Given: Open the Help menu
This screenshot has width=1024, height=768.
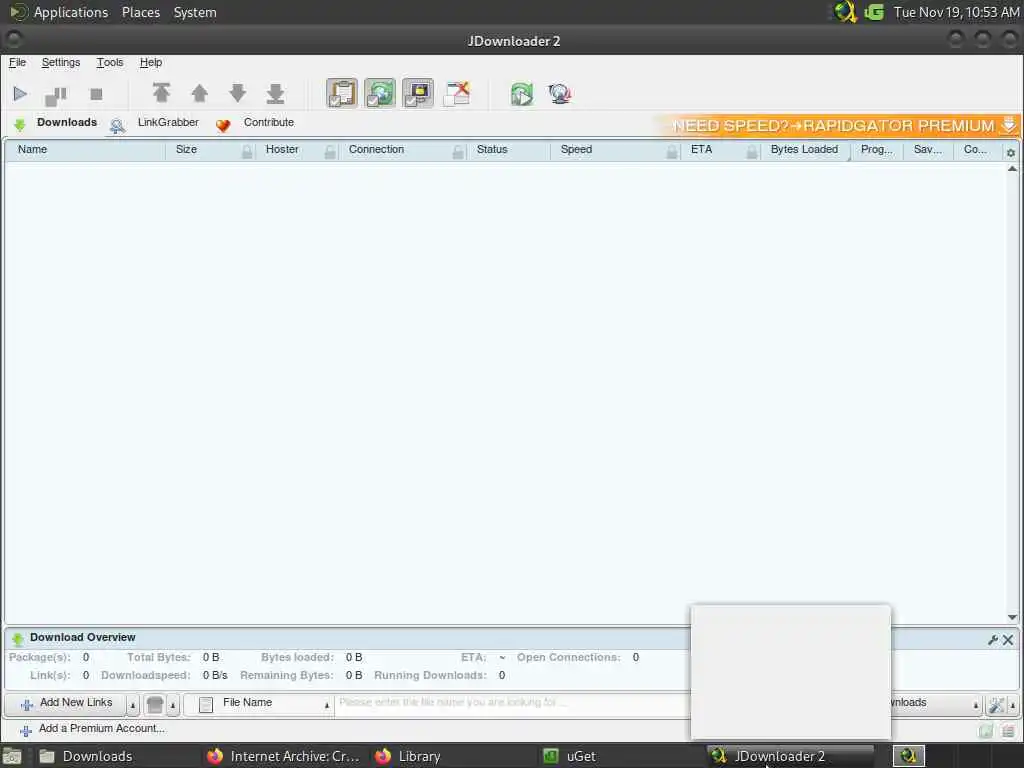Looking at the screenshot, I should pos(151,63).
